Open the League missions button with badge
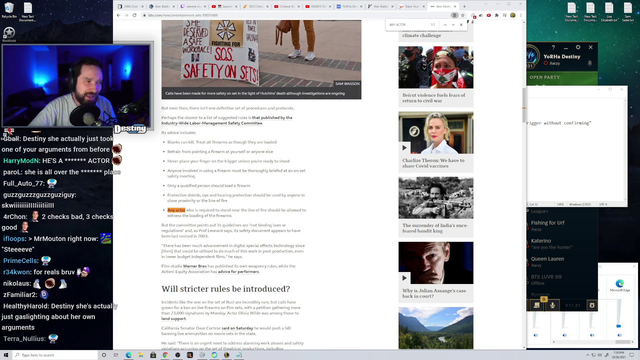This screenshot has width=640, height=360. click(x=537, y=305)
